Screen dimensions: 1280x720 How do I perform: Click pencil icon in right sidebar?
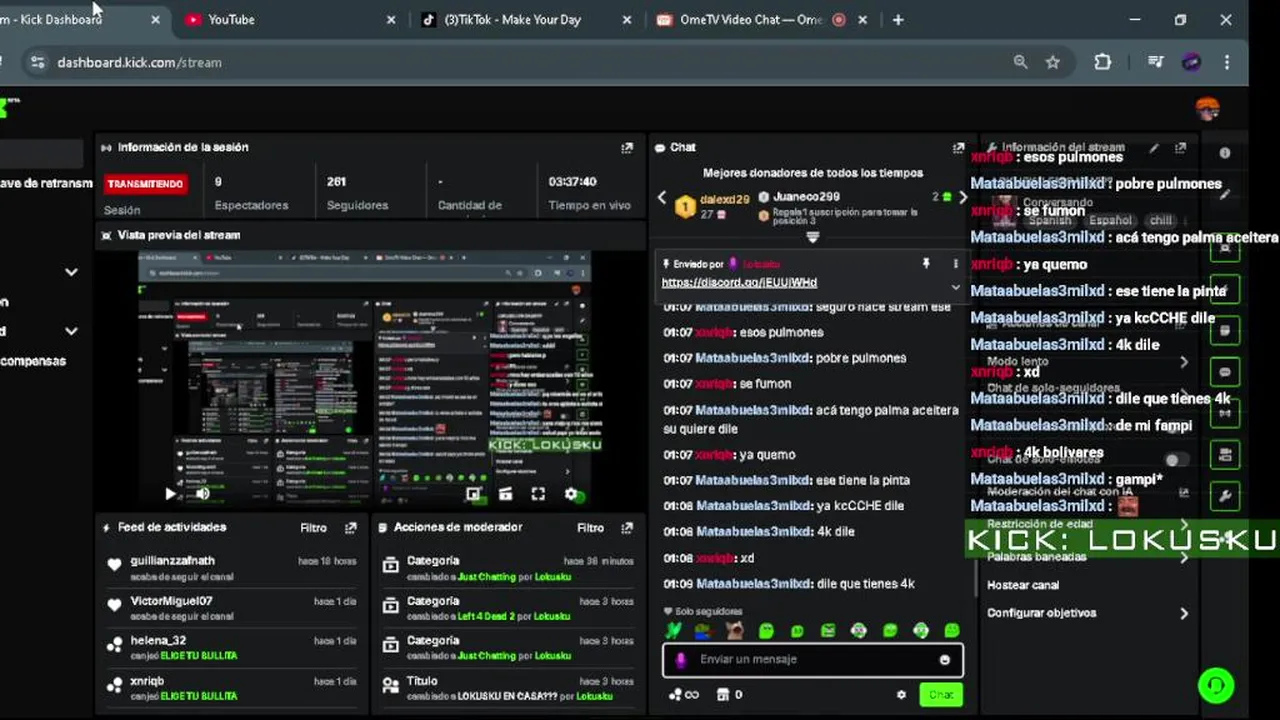pyautogui.click(x=1225, y=194)
